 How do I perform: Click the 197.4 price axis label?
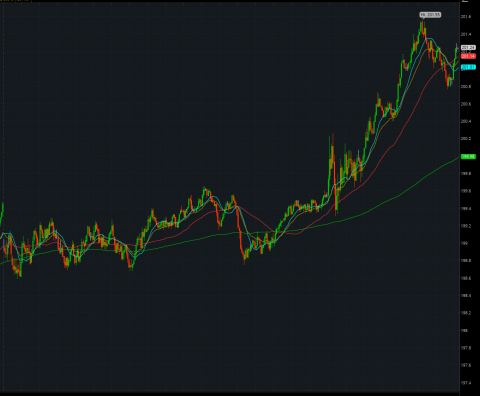pyautogui.click(x=466, y=383)
